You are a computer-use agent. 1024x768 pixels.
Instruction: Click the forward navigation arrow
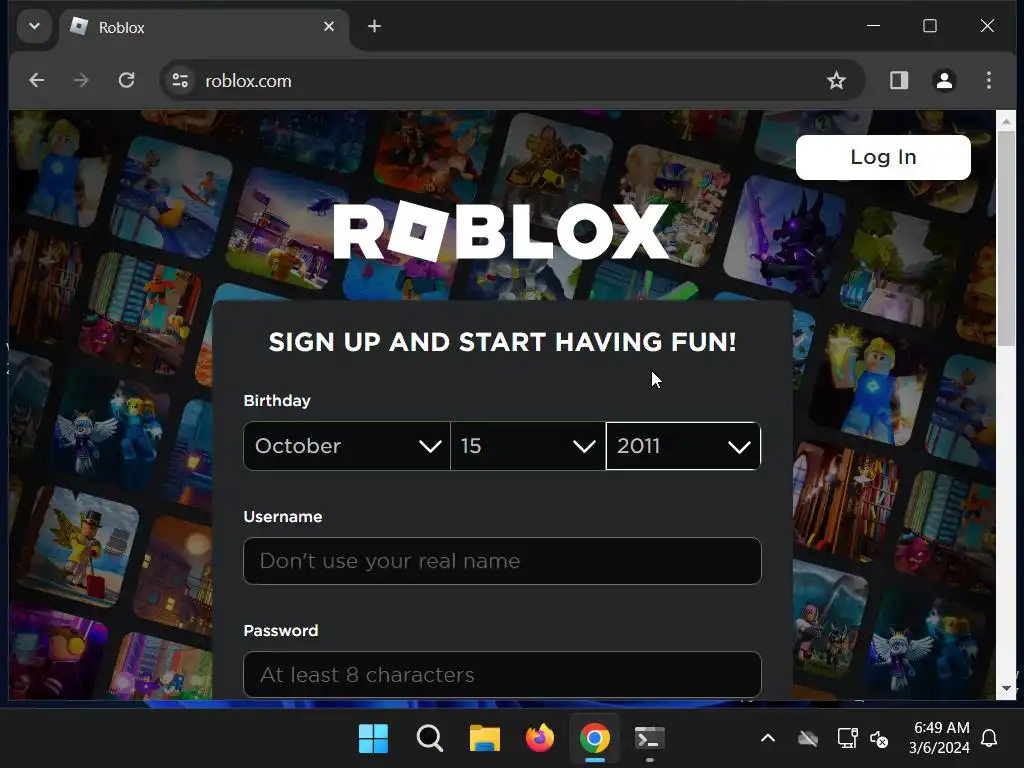click(x=81, y=80)
